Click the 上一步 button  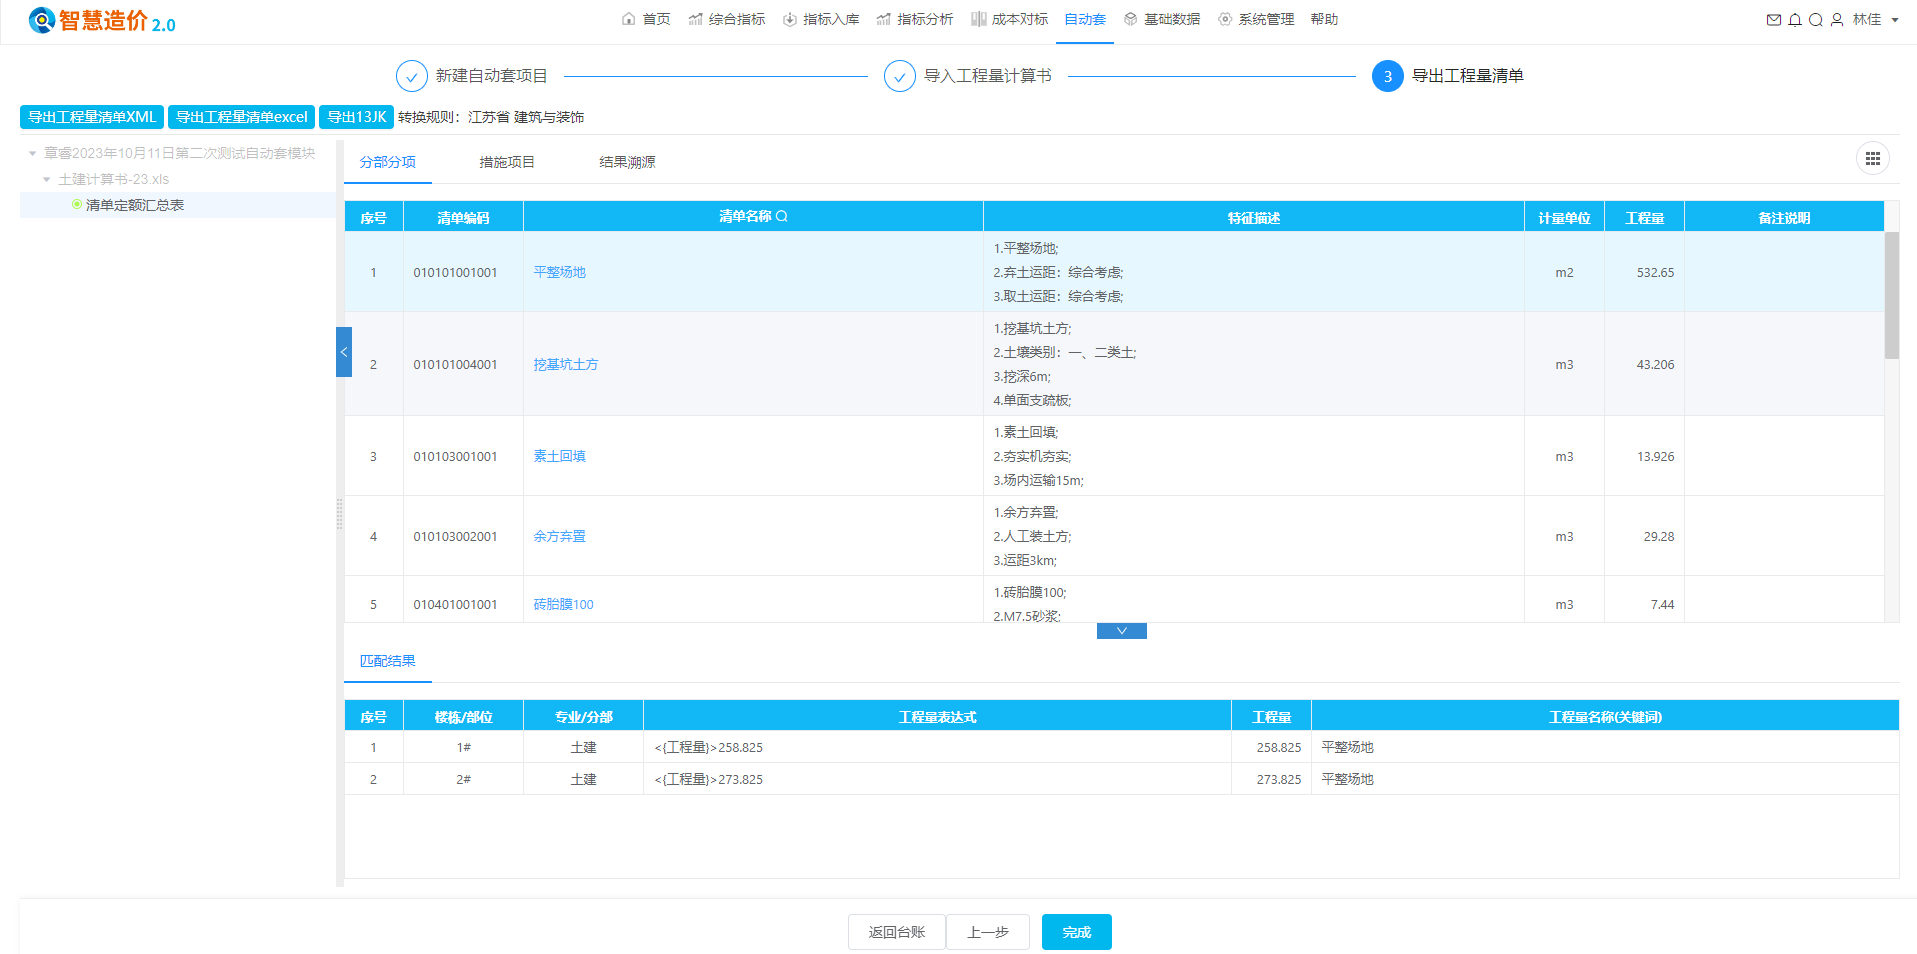click(x=988, y=932)
